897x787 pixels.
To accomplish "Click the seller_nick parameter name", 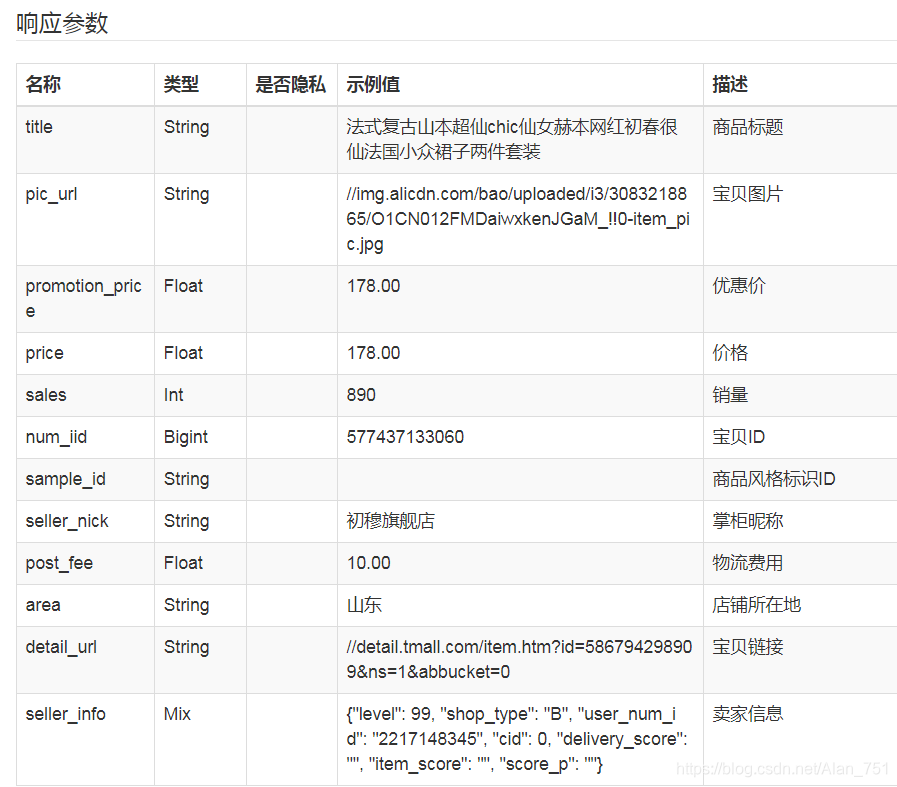I will pos(67,521).
